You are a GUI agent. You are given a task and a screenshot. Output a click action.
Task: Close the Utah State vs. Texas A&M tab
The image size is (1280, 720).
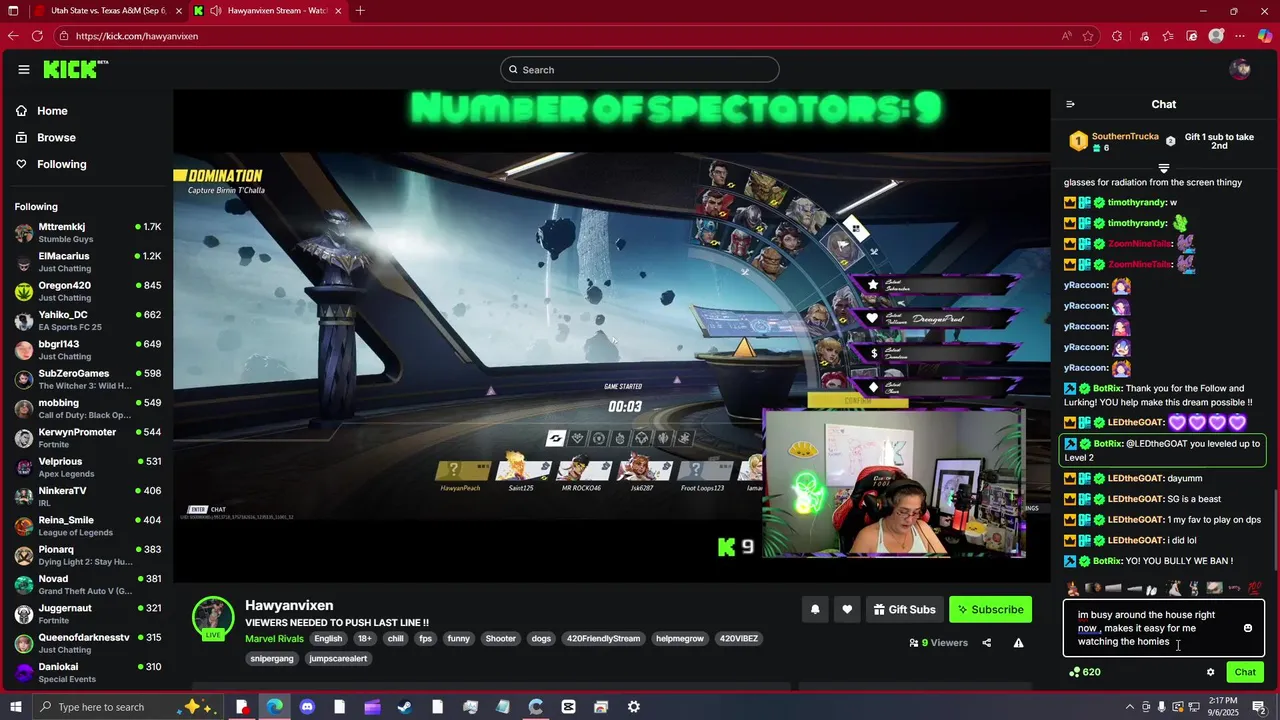pyautogui.click(x=178, y=11)
